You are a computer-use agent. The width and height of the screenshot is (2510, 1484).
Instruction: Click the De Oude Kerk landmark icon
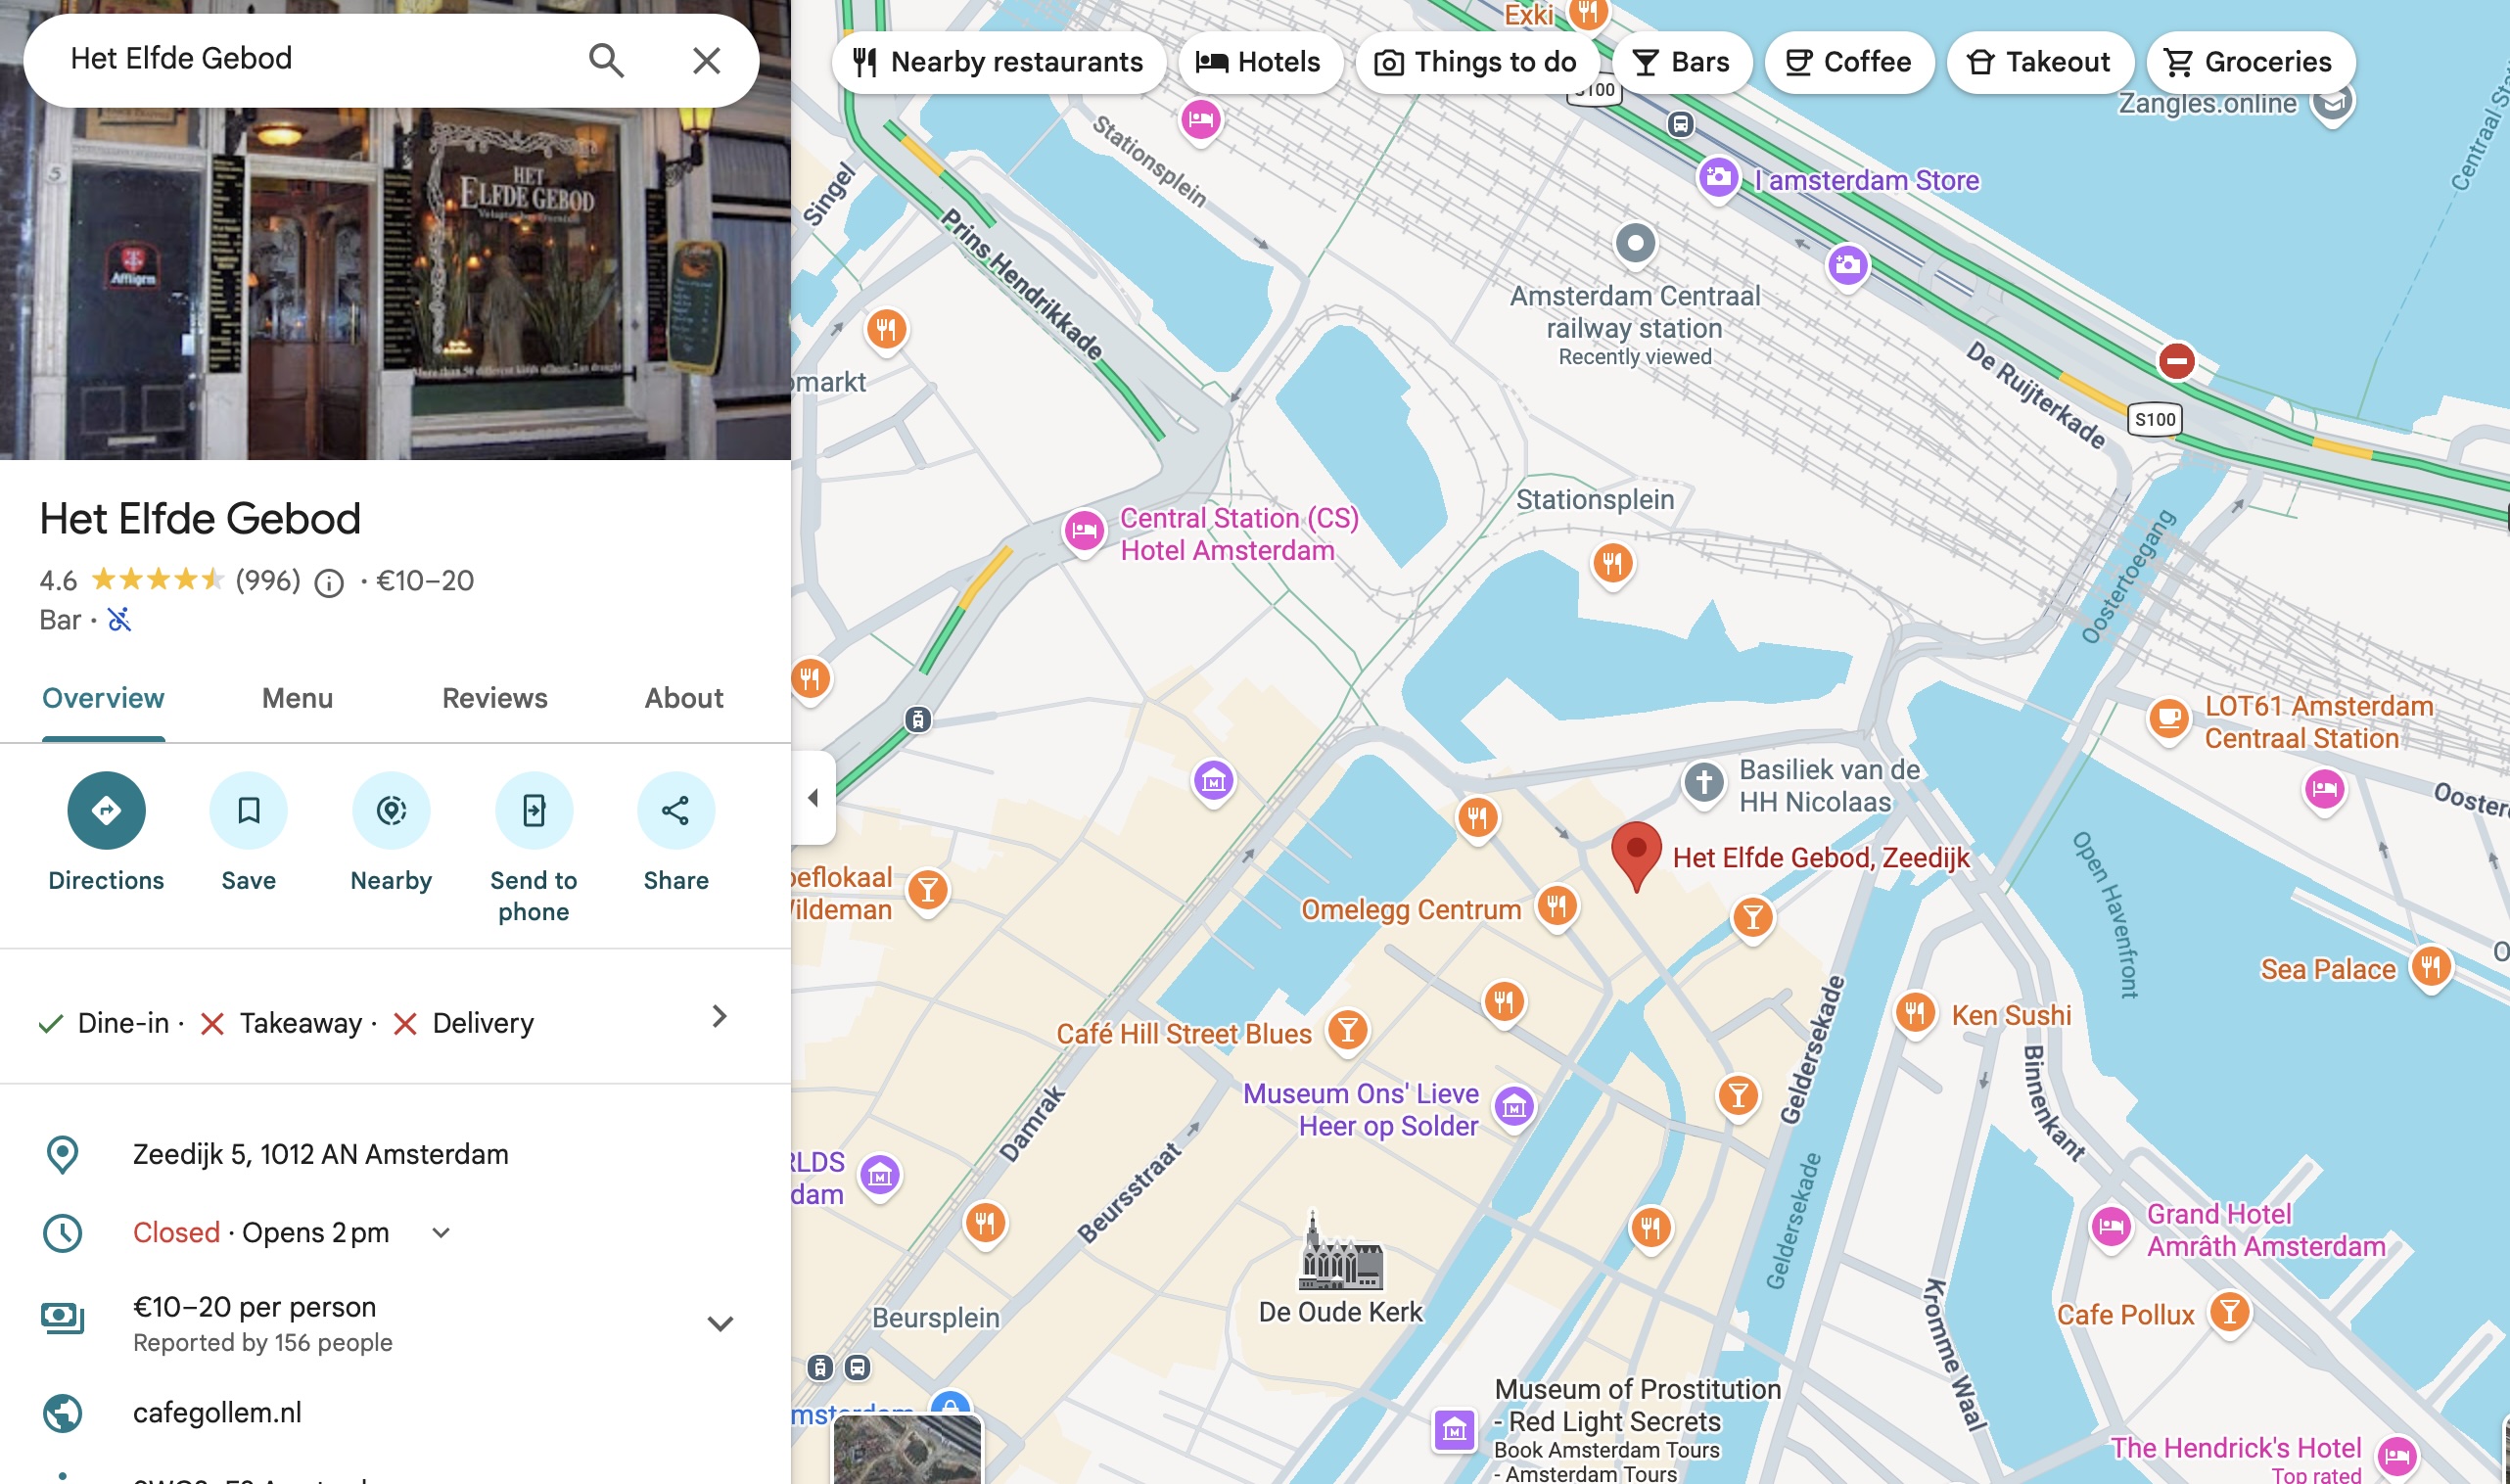click(1340, 1250)
